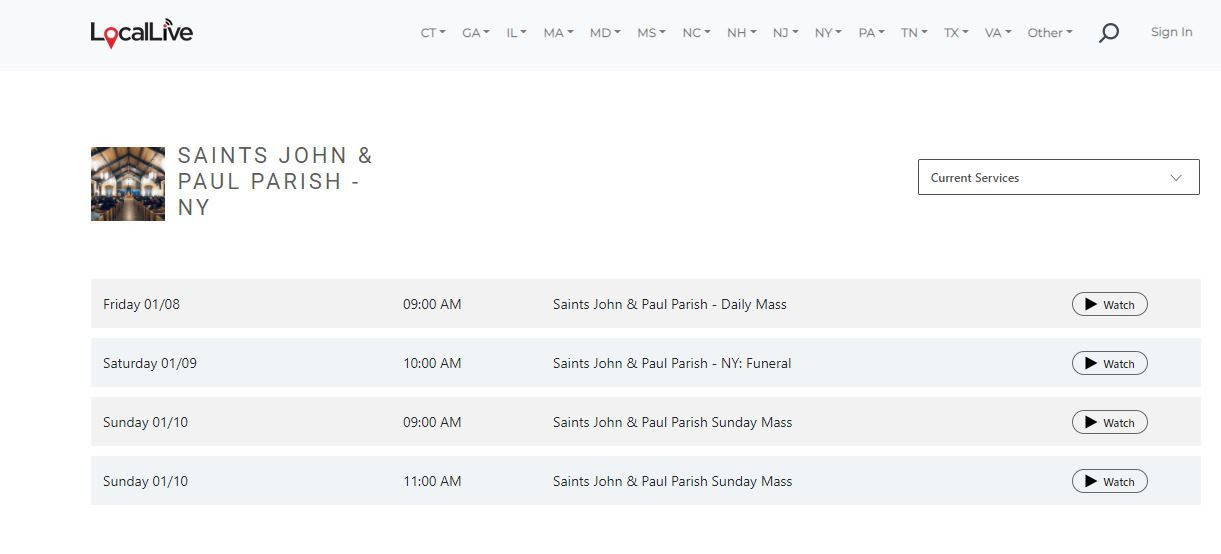Open the TX state menu
The width and height of the screenshot is (1221, 554).
pyautogui.click(x=956, y=32)
